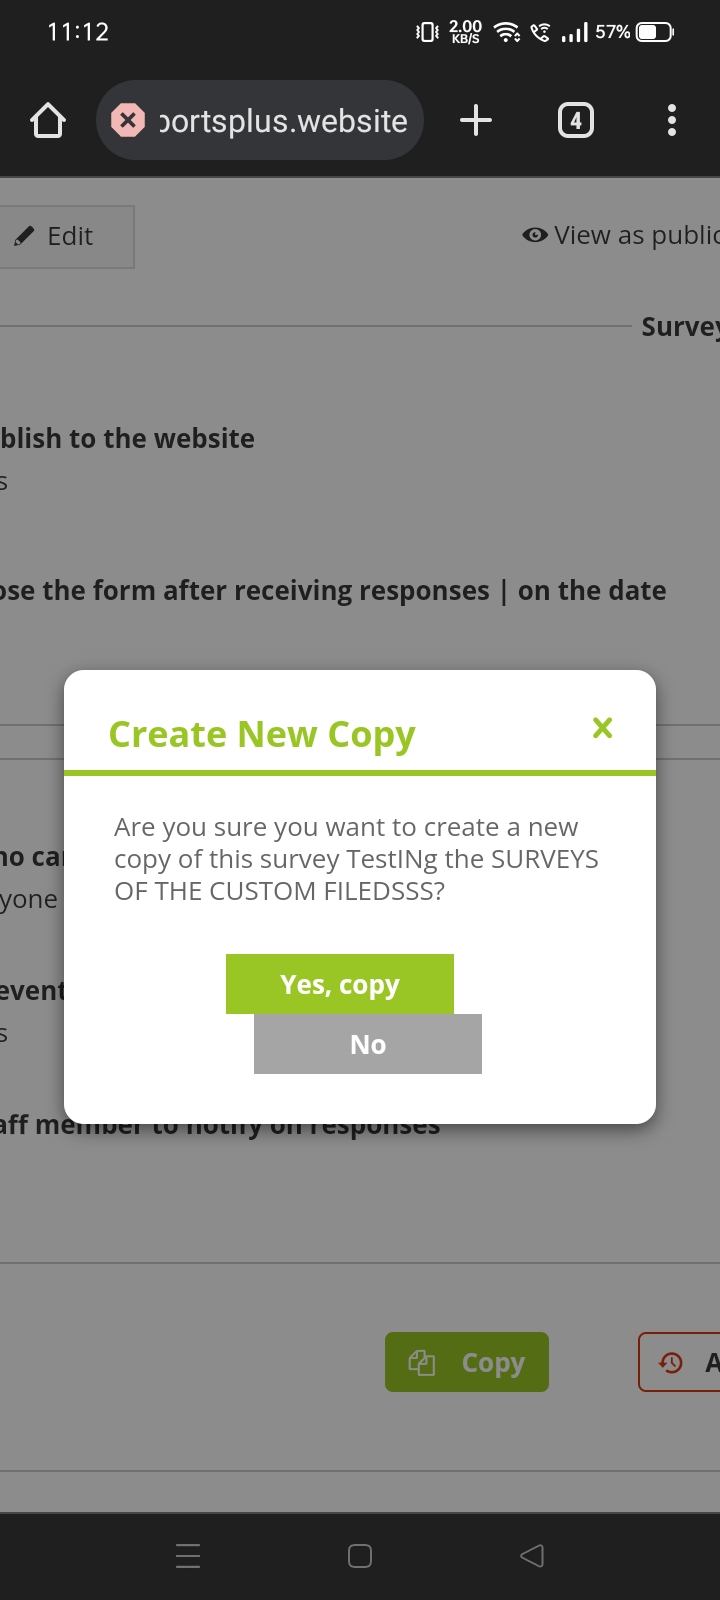
Task: Click the Edit button with pencil
Action: pyautogui.click(x=66, y=237)
